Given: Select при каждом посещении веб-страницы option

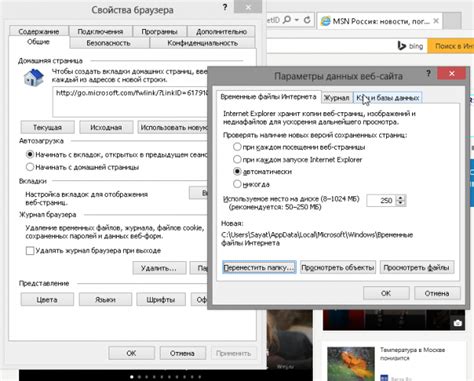Looking at the screenshot, I should (x=237, y=147).
